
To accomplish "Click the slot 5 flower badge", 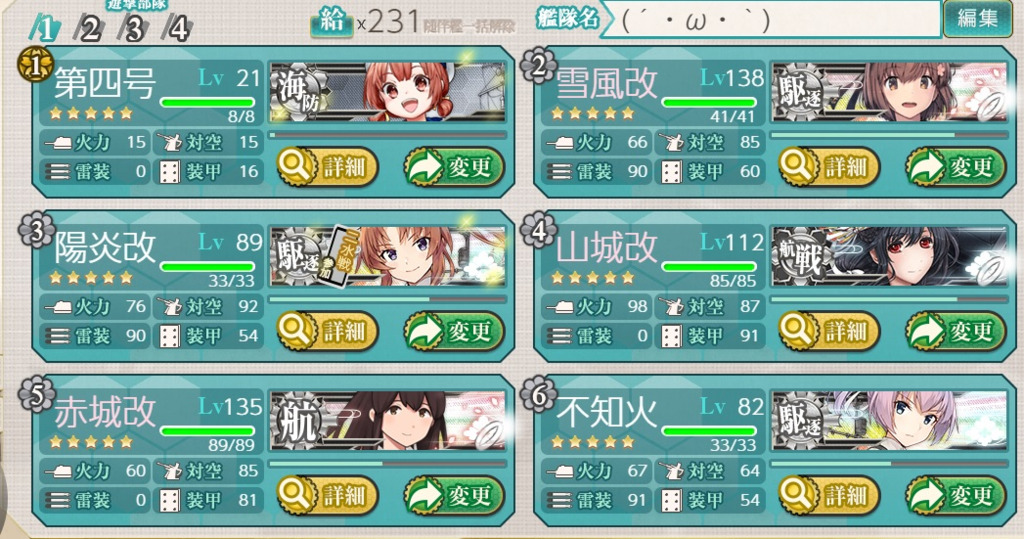I will [35, 395].
